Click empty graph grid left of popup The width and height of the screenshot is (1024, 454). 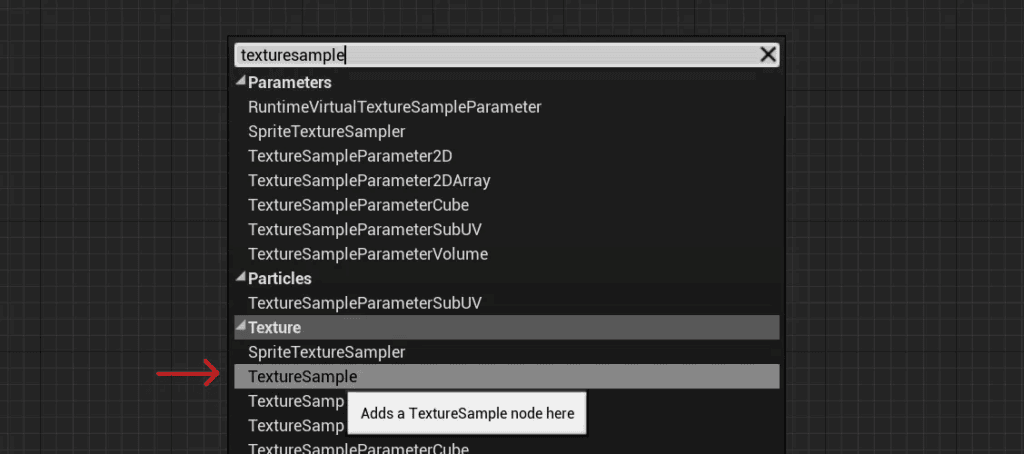(111, 229)
